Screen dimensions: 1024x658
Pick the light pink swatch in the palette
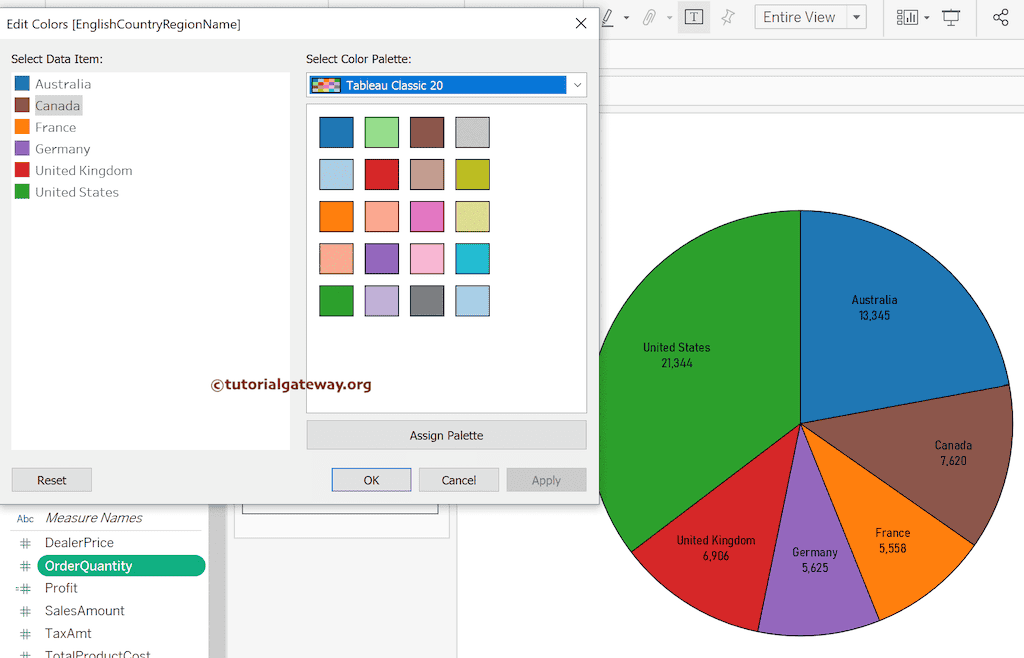(427, 258)
